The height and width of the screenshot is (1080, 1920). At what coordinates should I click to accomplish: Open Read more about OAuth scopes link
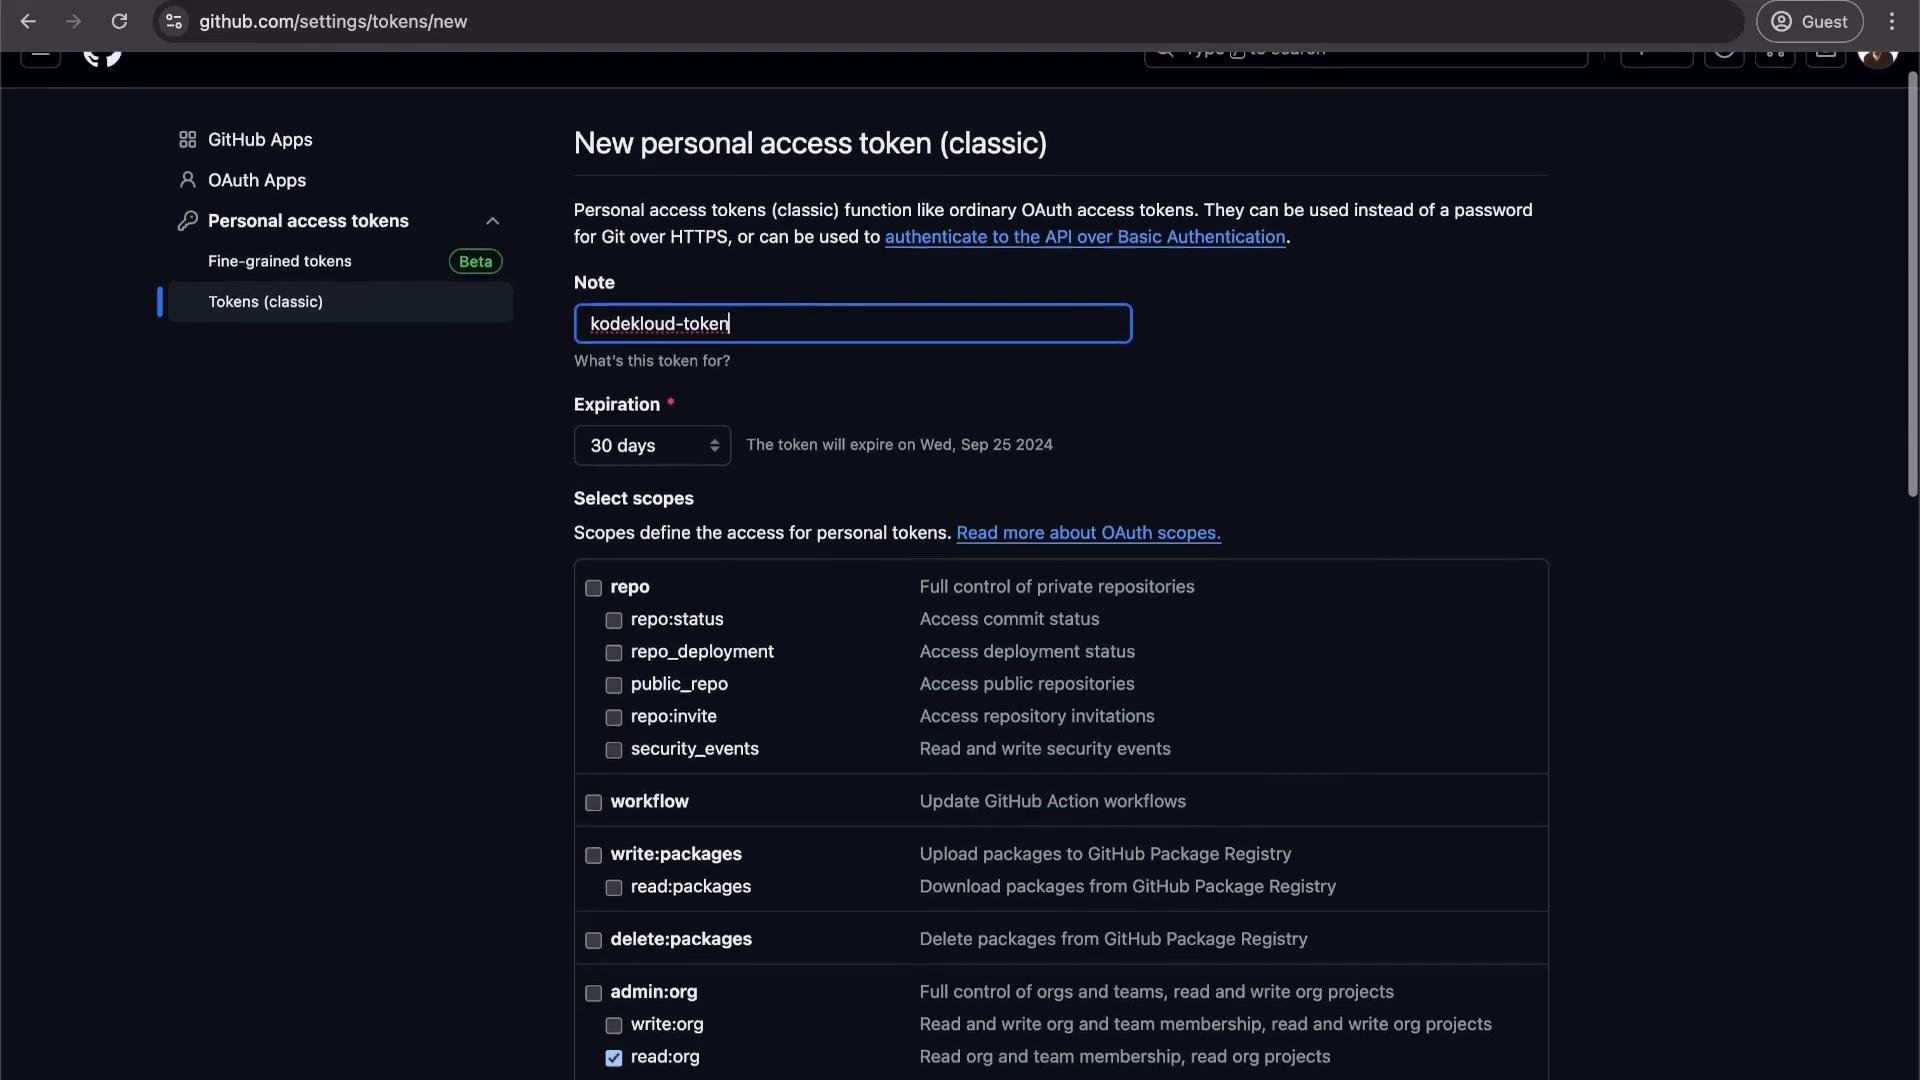click(1088, 533)
